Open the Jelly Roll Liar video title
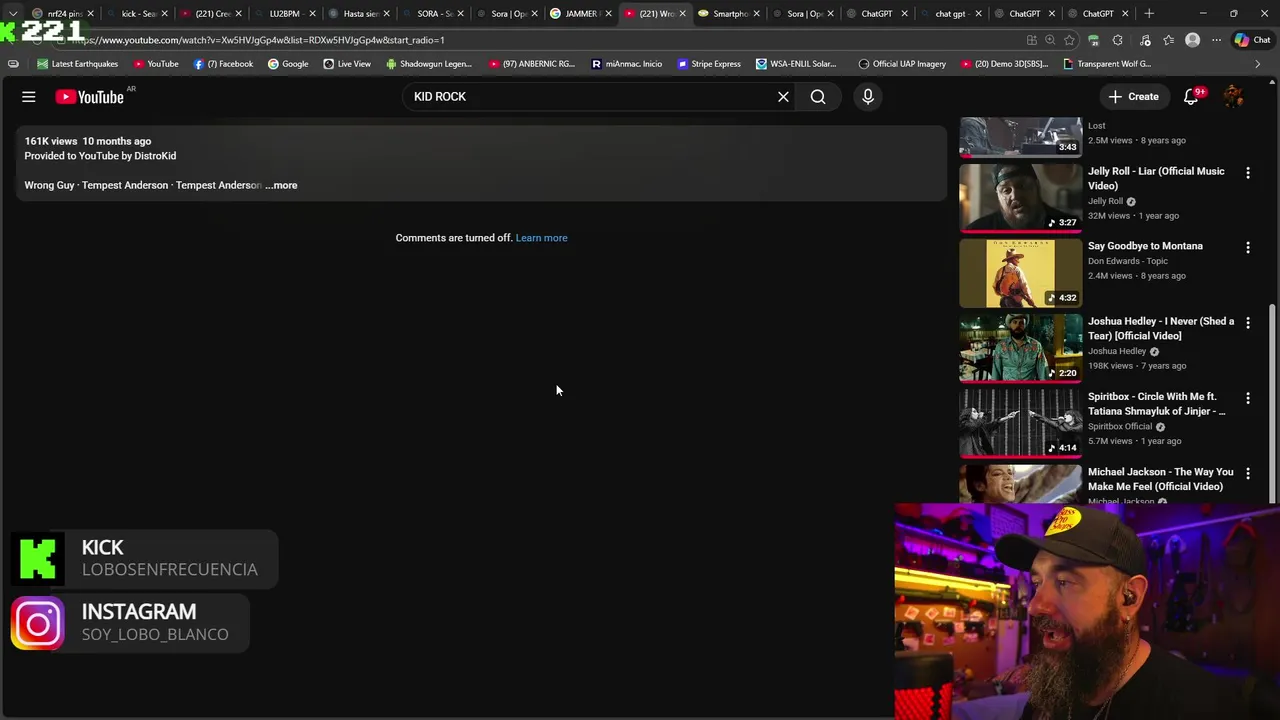The width and height of the screenshot is (1280, 720). [x=1156, y=178]
